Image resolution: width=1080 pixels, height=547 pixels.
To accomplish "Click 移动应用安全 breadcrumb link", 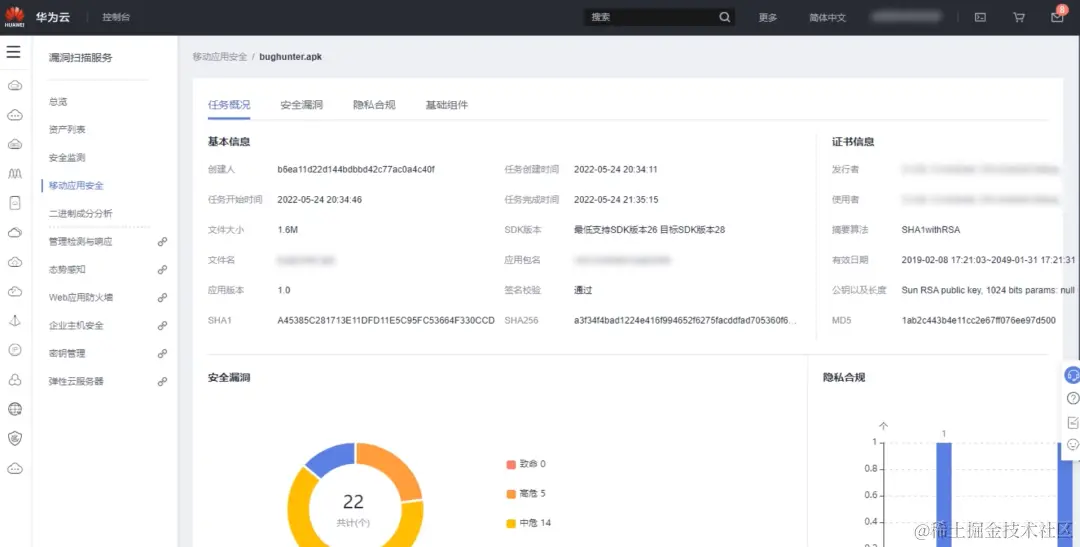I will click(x=220, y=56).
